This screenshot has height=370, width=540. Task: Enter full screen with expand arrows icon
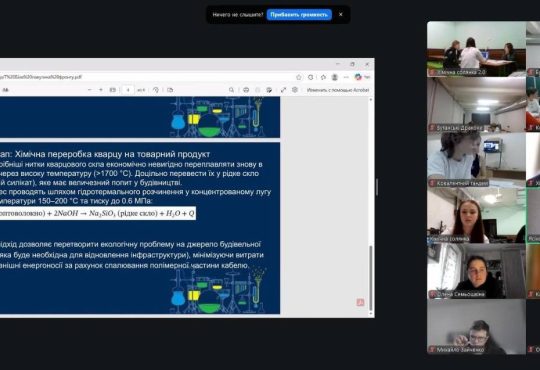[x=283, y=90]
